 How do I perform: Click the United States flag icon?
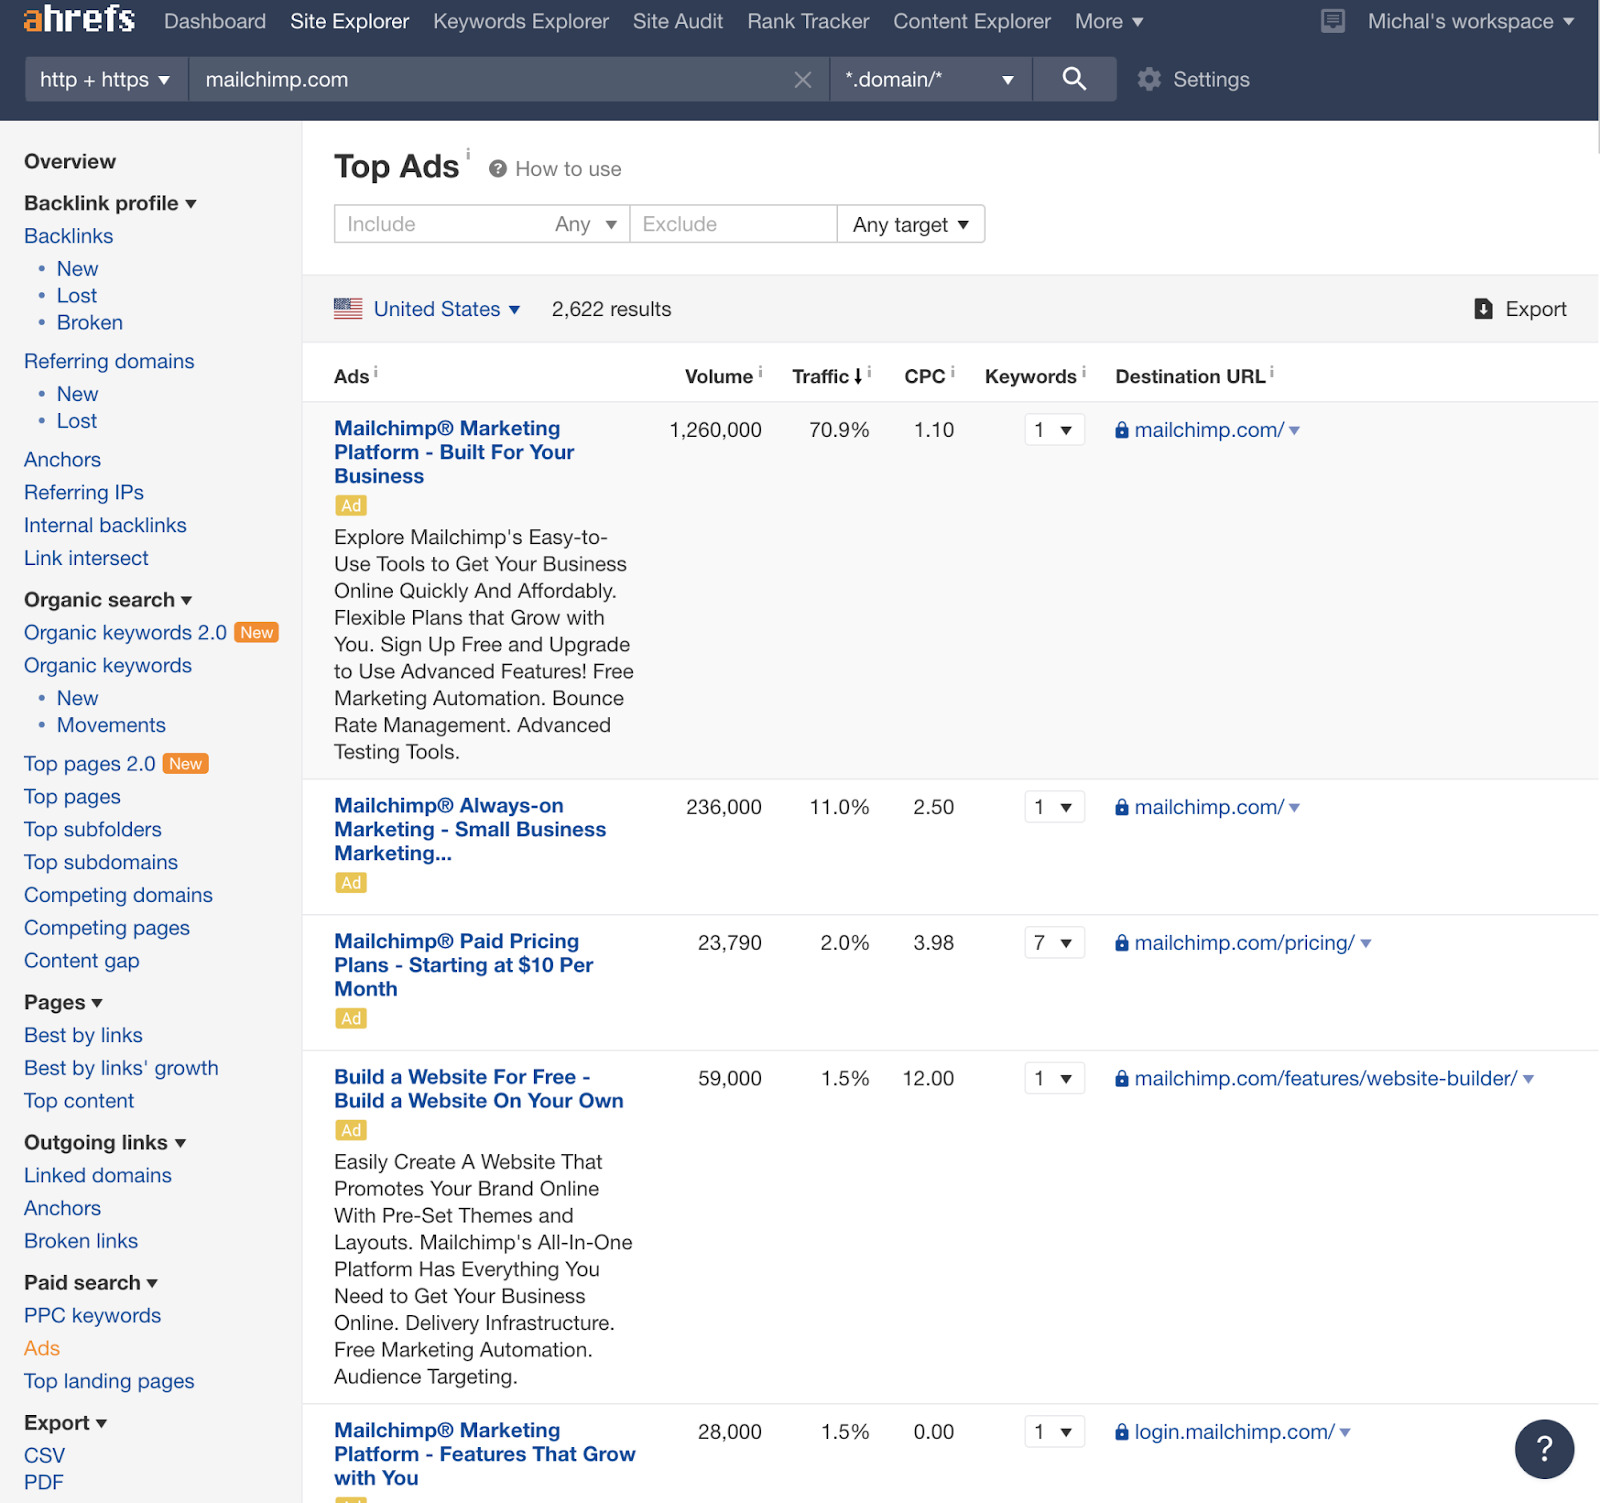348,309
